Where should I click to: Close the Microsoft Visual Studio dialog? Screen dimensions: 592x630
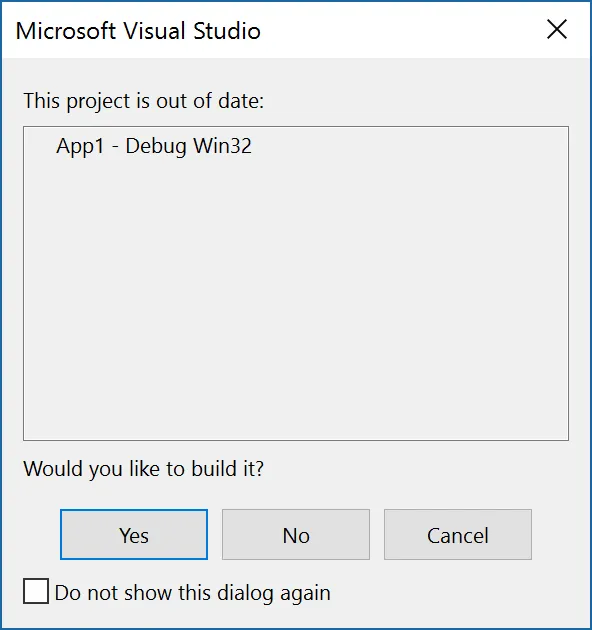[557, 29]
